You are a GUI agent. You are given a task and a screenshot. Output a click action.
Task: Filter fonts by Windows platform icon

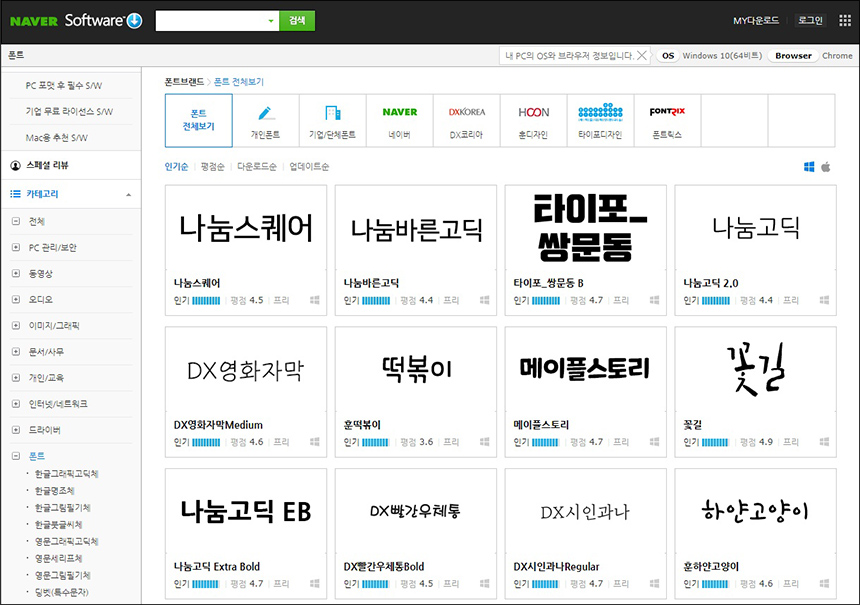pos(809,167)
